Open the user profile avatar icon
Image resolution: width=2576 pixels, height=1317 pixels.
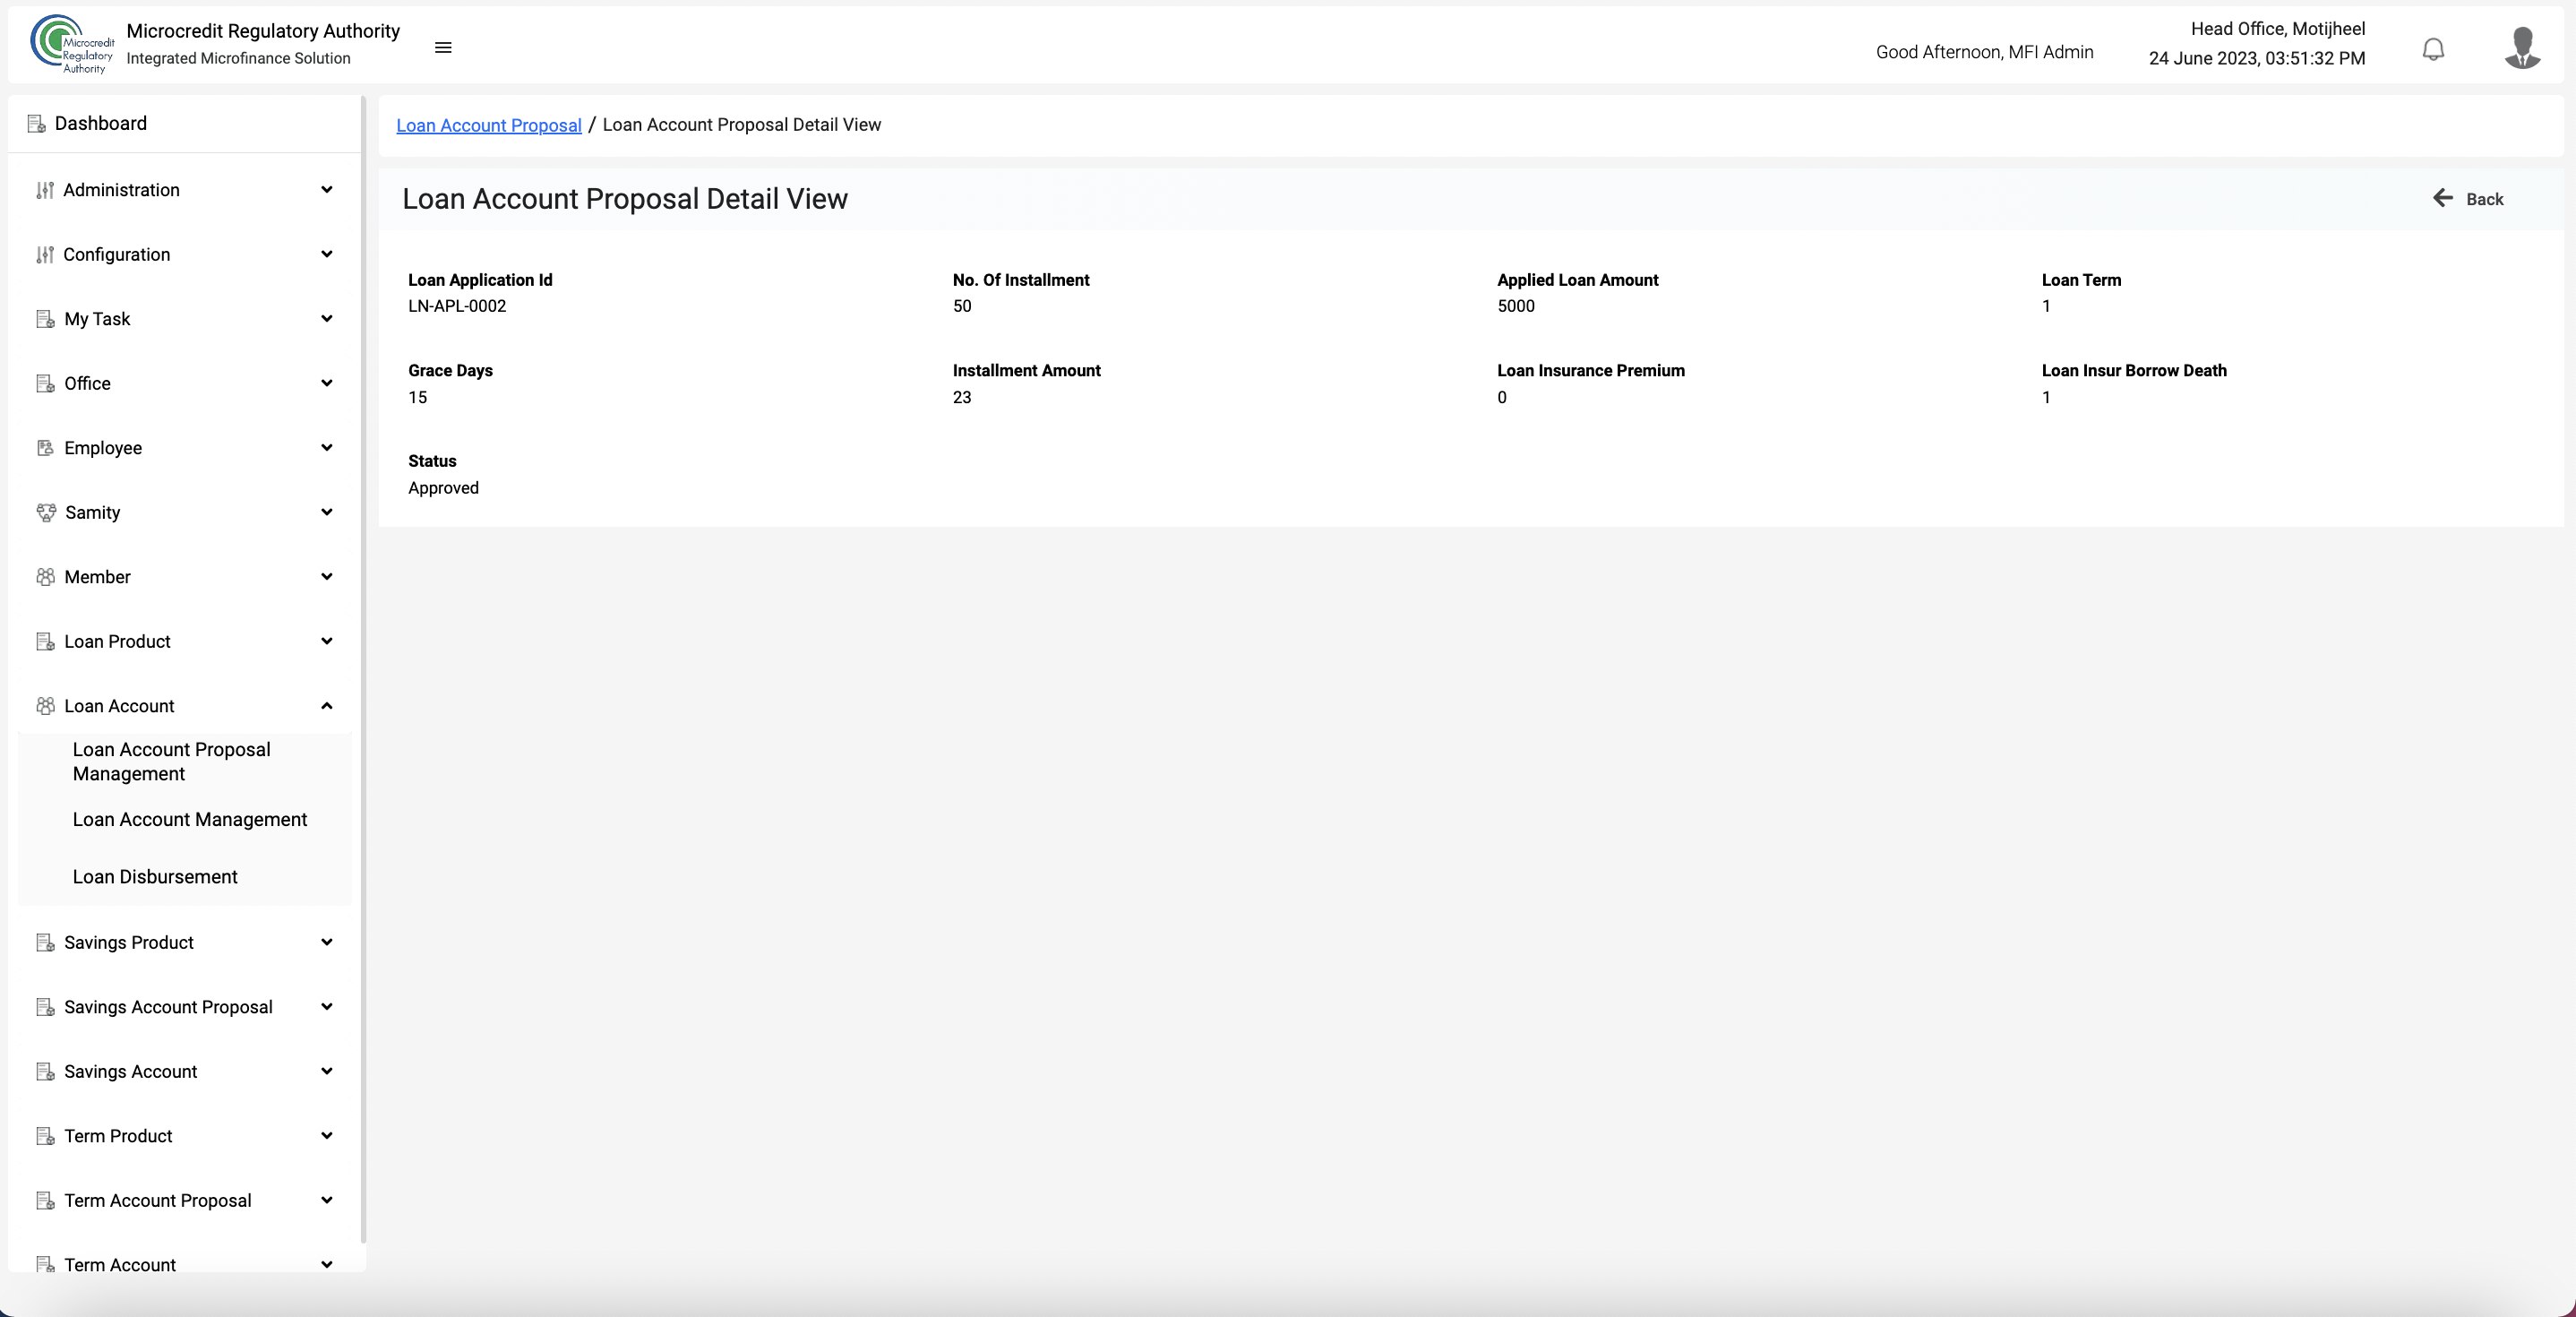pyautogui.click(x=2522, y=47)
